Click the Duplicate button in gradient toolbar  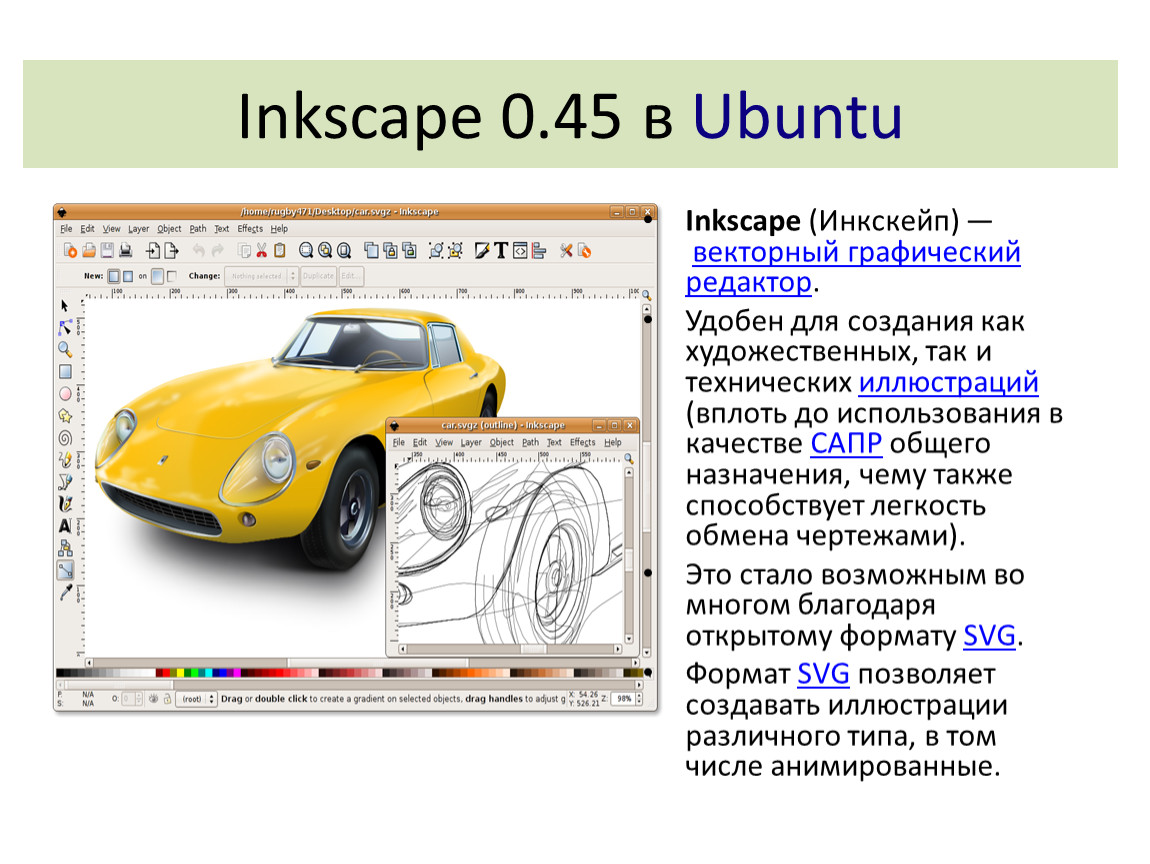pyautogui.click(x=318, y=277)
